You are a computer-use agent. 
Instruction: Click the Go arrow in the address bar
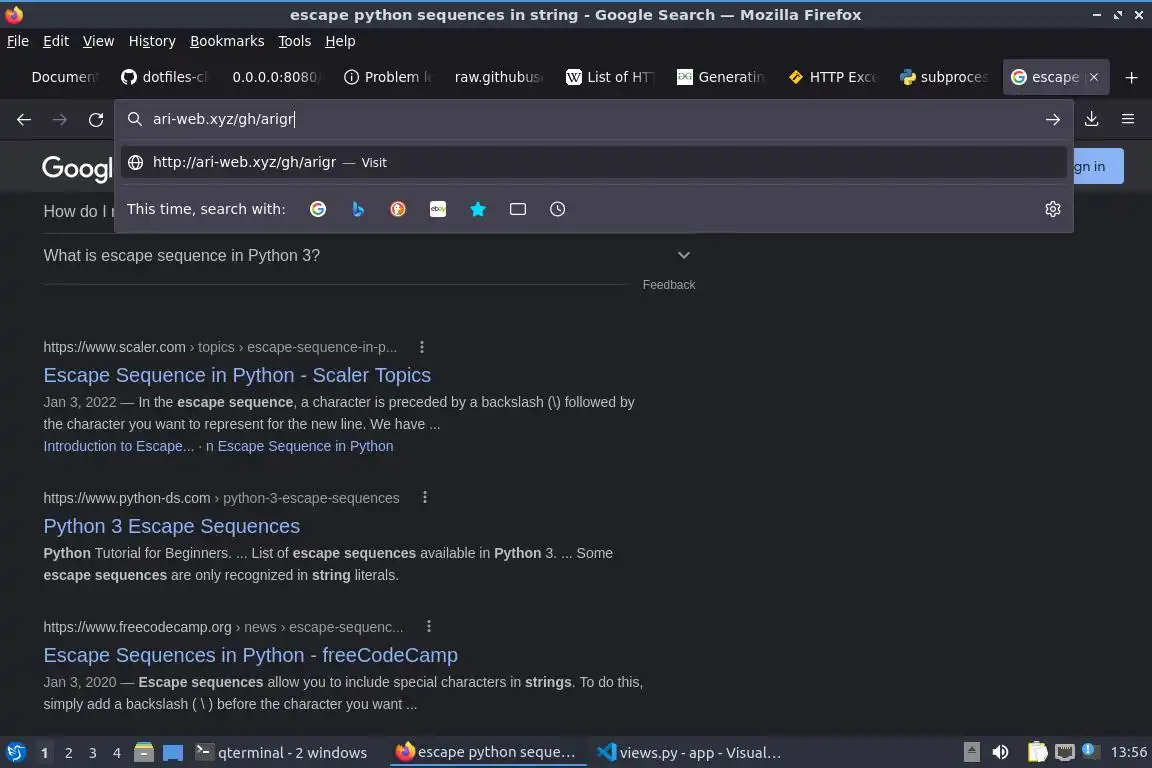click(1052, 119)
